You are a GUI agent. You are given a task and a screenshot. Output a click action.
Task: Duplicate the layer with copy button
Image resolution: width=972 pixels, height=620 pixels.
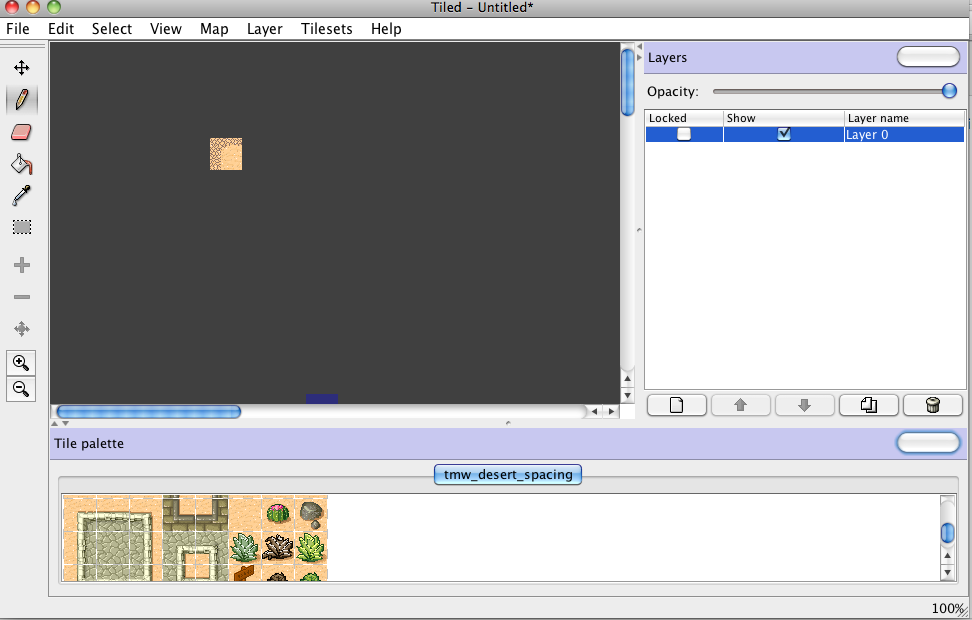point(869,405)
